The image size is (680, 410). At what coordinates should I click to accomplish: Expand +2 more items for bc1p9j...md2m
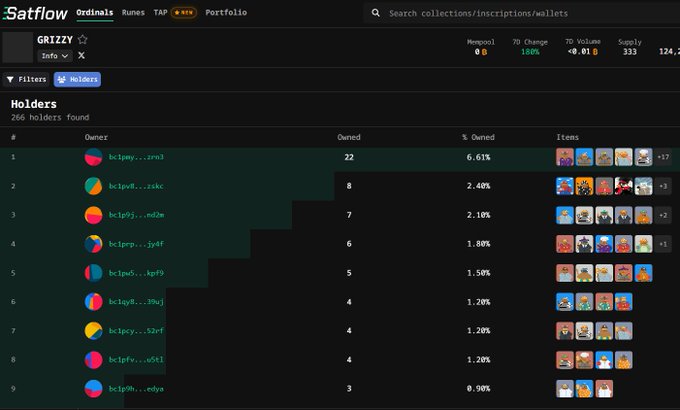(x=663, y=215)
